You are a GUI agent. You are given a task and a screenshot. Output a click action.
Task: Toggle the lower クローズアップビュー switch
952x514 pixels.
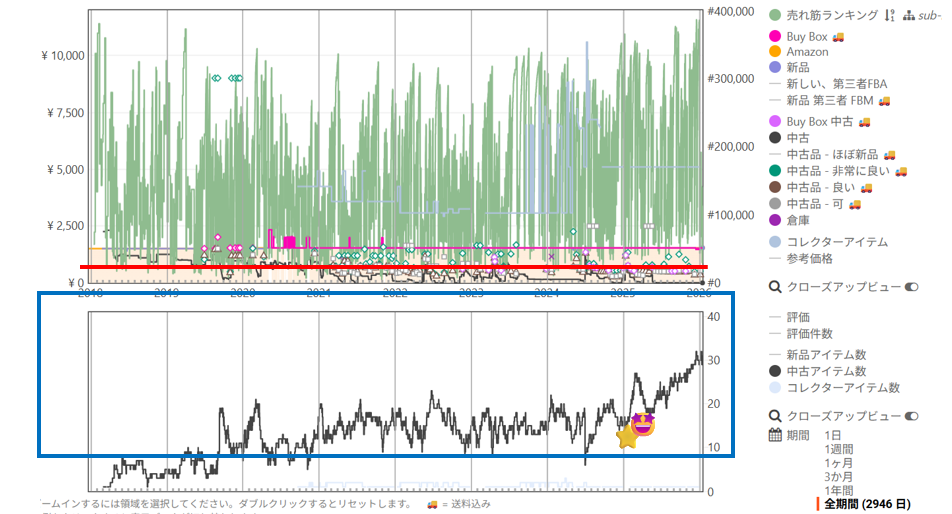(911, 416)
